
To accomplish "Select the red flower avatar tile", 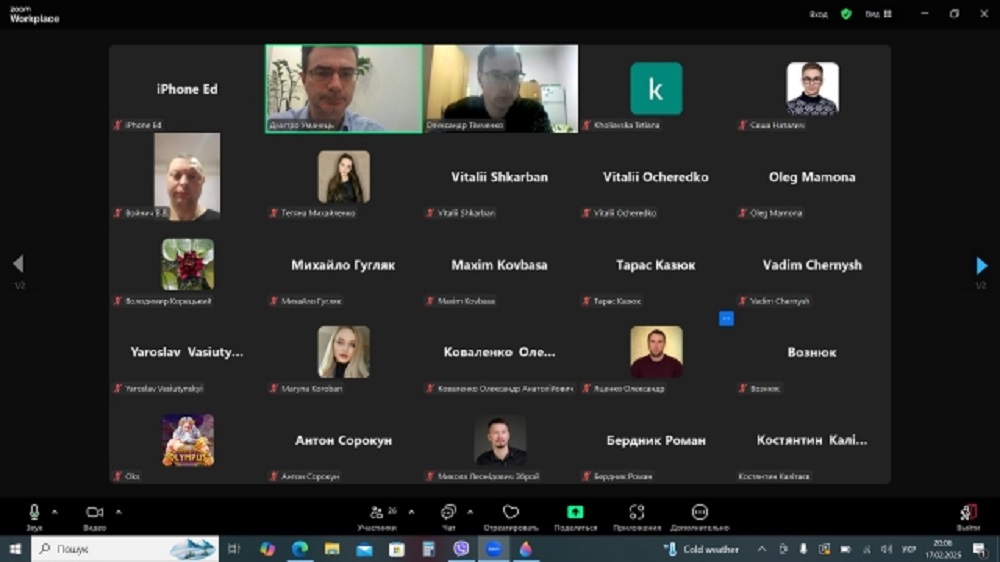I will [x=188, y=264].
